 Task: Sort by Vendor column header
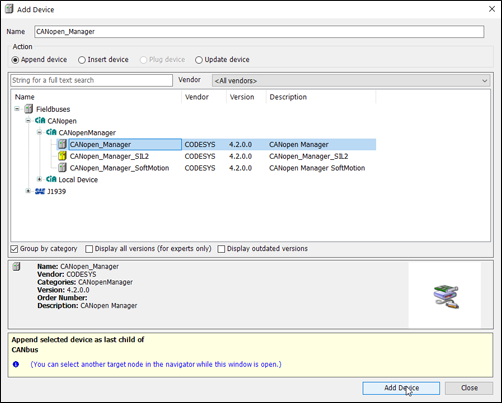point(204,97)
